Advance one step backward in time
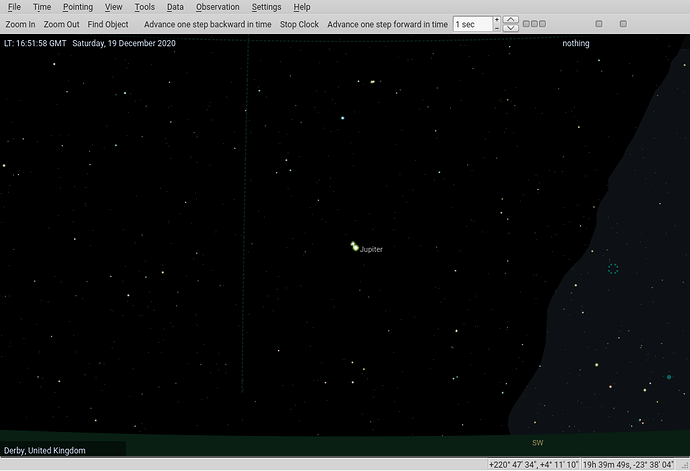690x471 pixels. pos(207,24)
